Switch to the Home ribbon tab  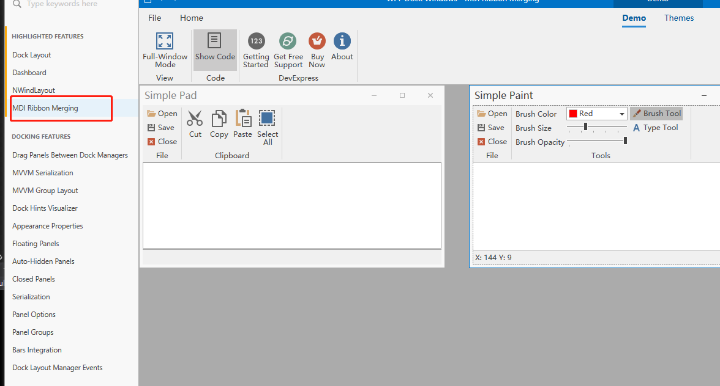[x=191, y=18]
